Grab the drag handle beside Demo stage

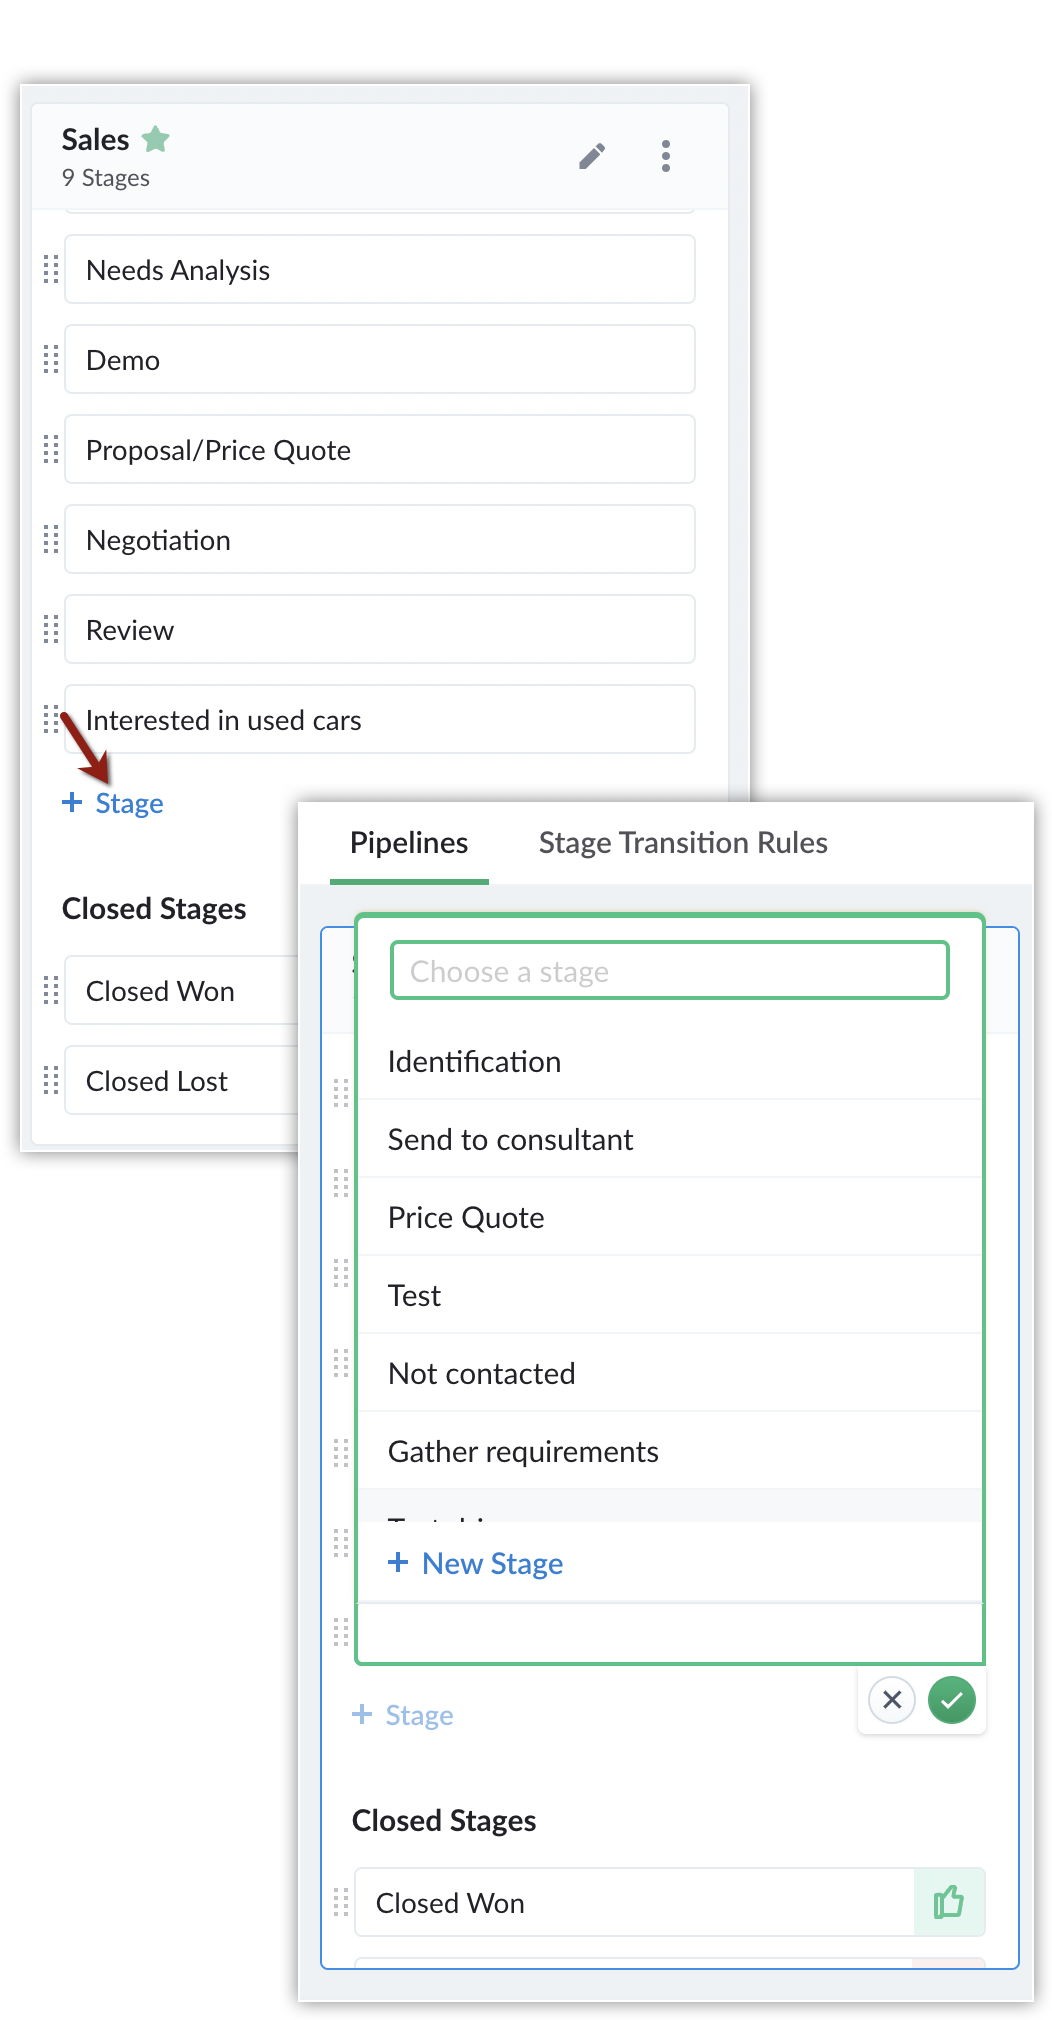51,360
